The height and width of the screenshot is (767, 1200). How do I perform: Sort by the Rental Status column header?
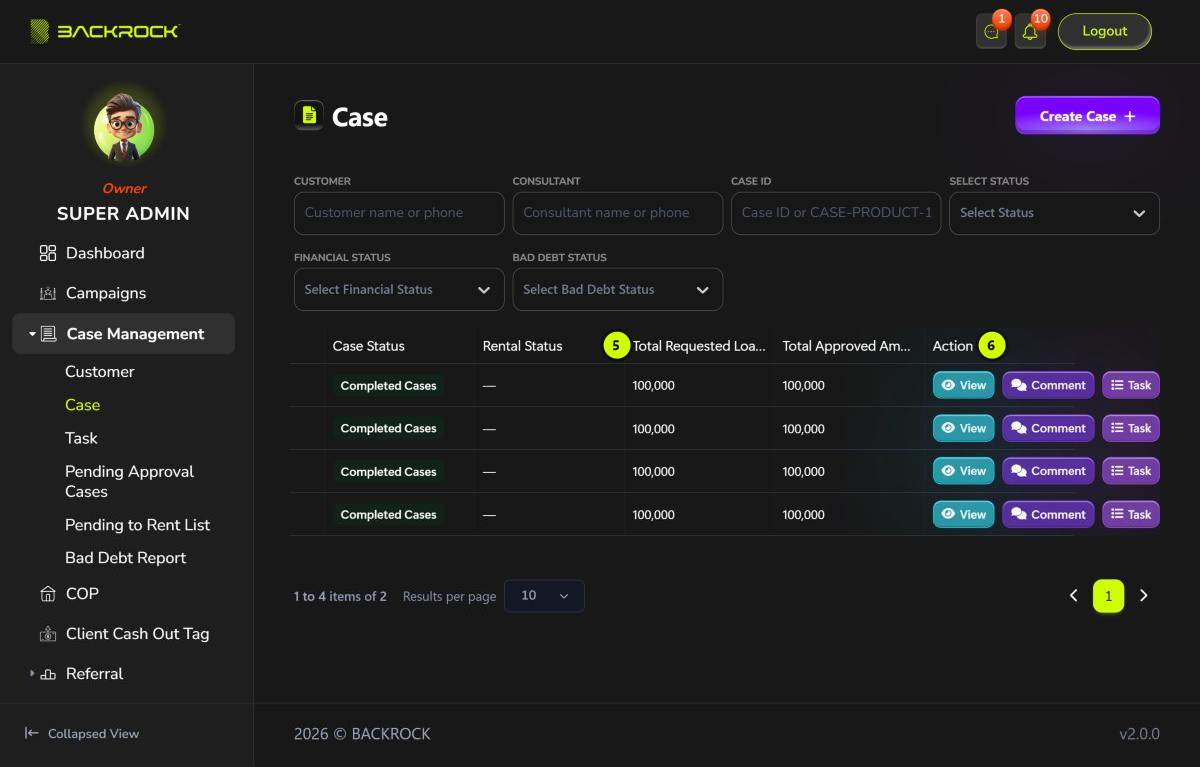point(523,346)
